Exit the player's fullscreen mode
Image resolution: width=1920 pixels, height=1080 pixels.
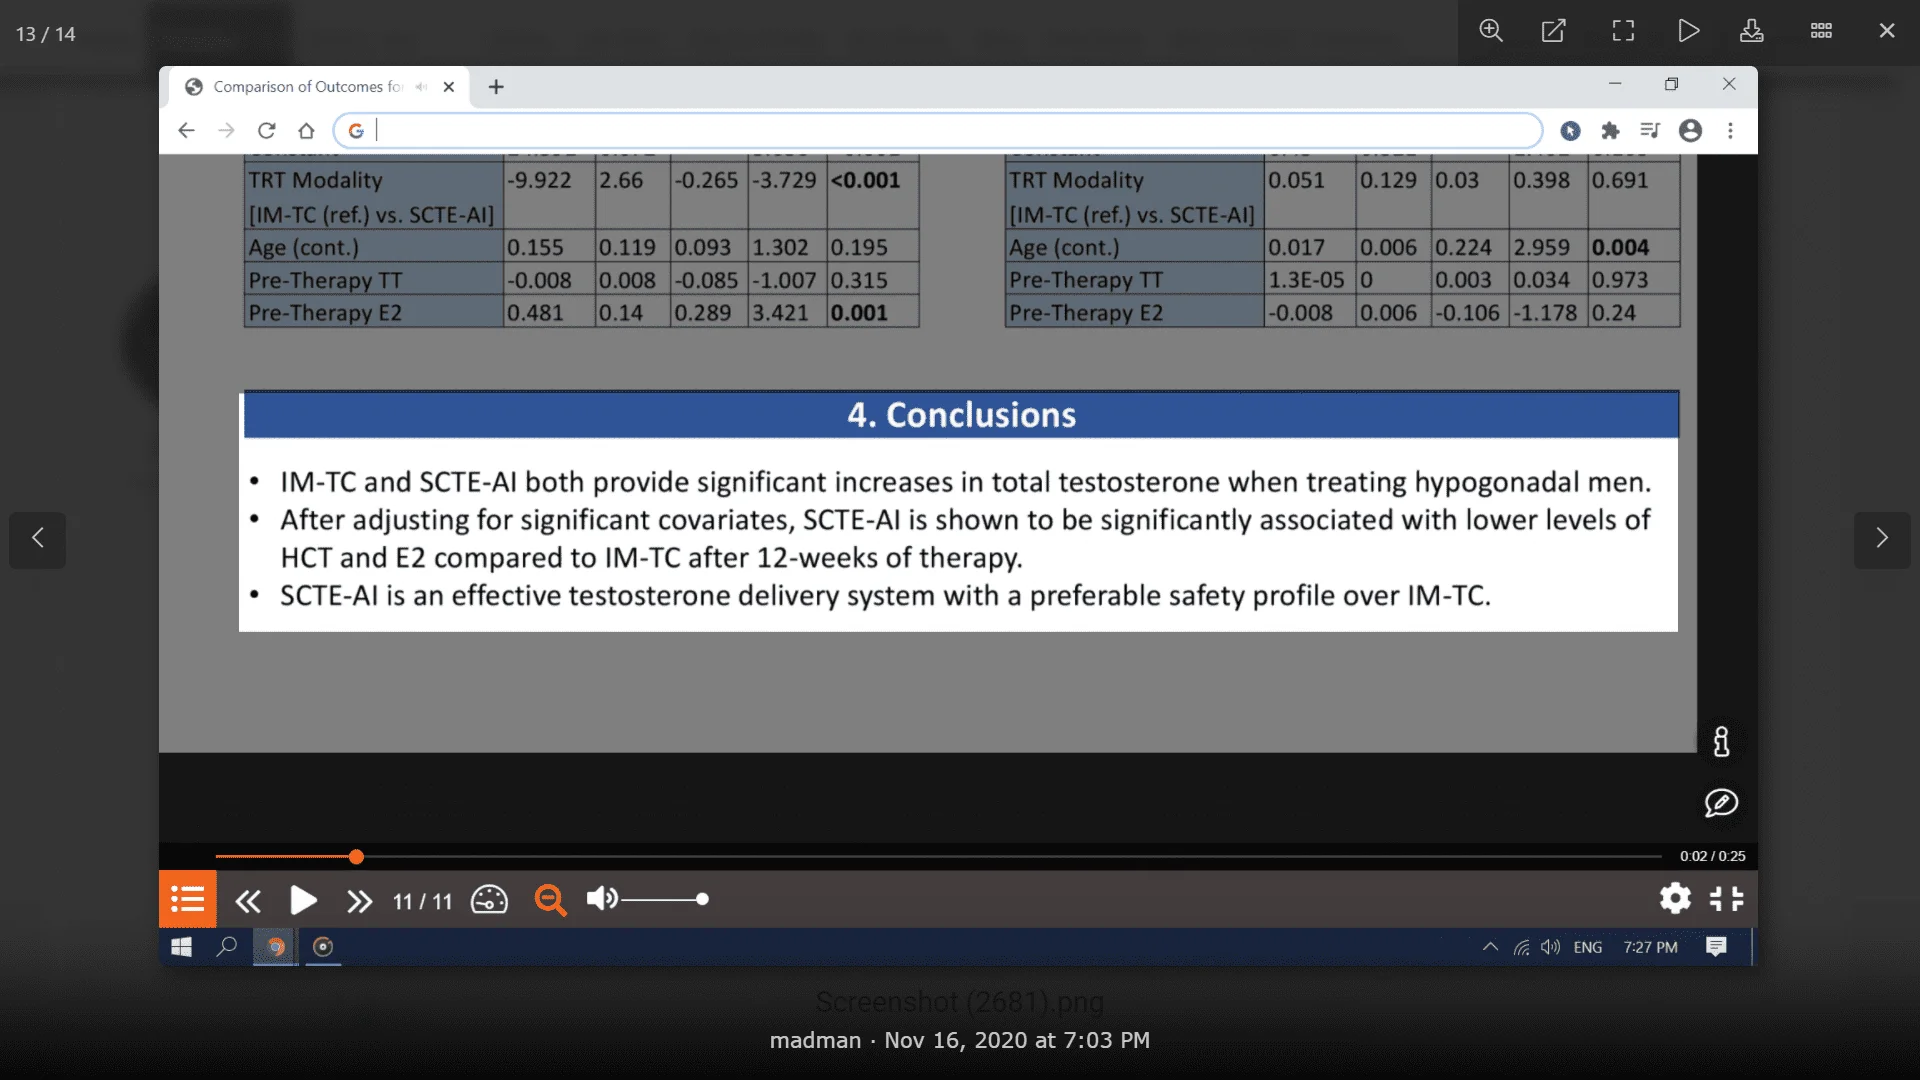1726,898
